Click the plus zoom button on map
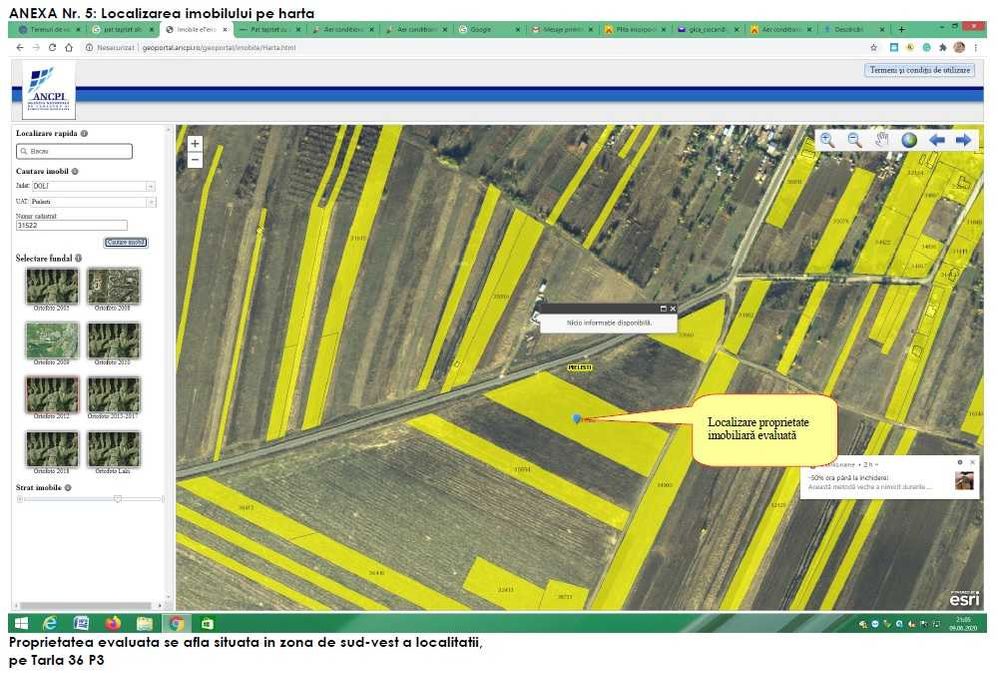The width and height of the screenshot is (1000, 673). click(195, 144)
